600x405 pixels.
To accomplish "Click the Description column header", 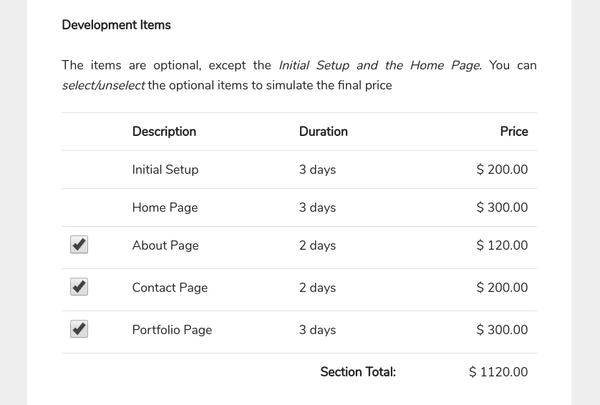I will click(x=164, y=131).
